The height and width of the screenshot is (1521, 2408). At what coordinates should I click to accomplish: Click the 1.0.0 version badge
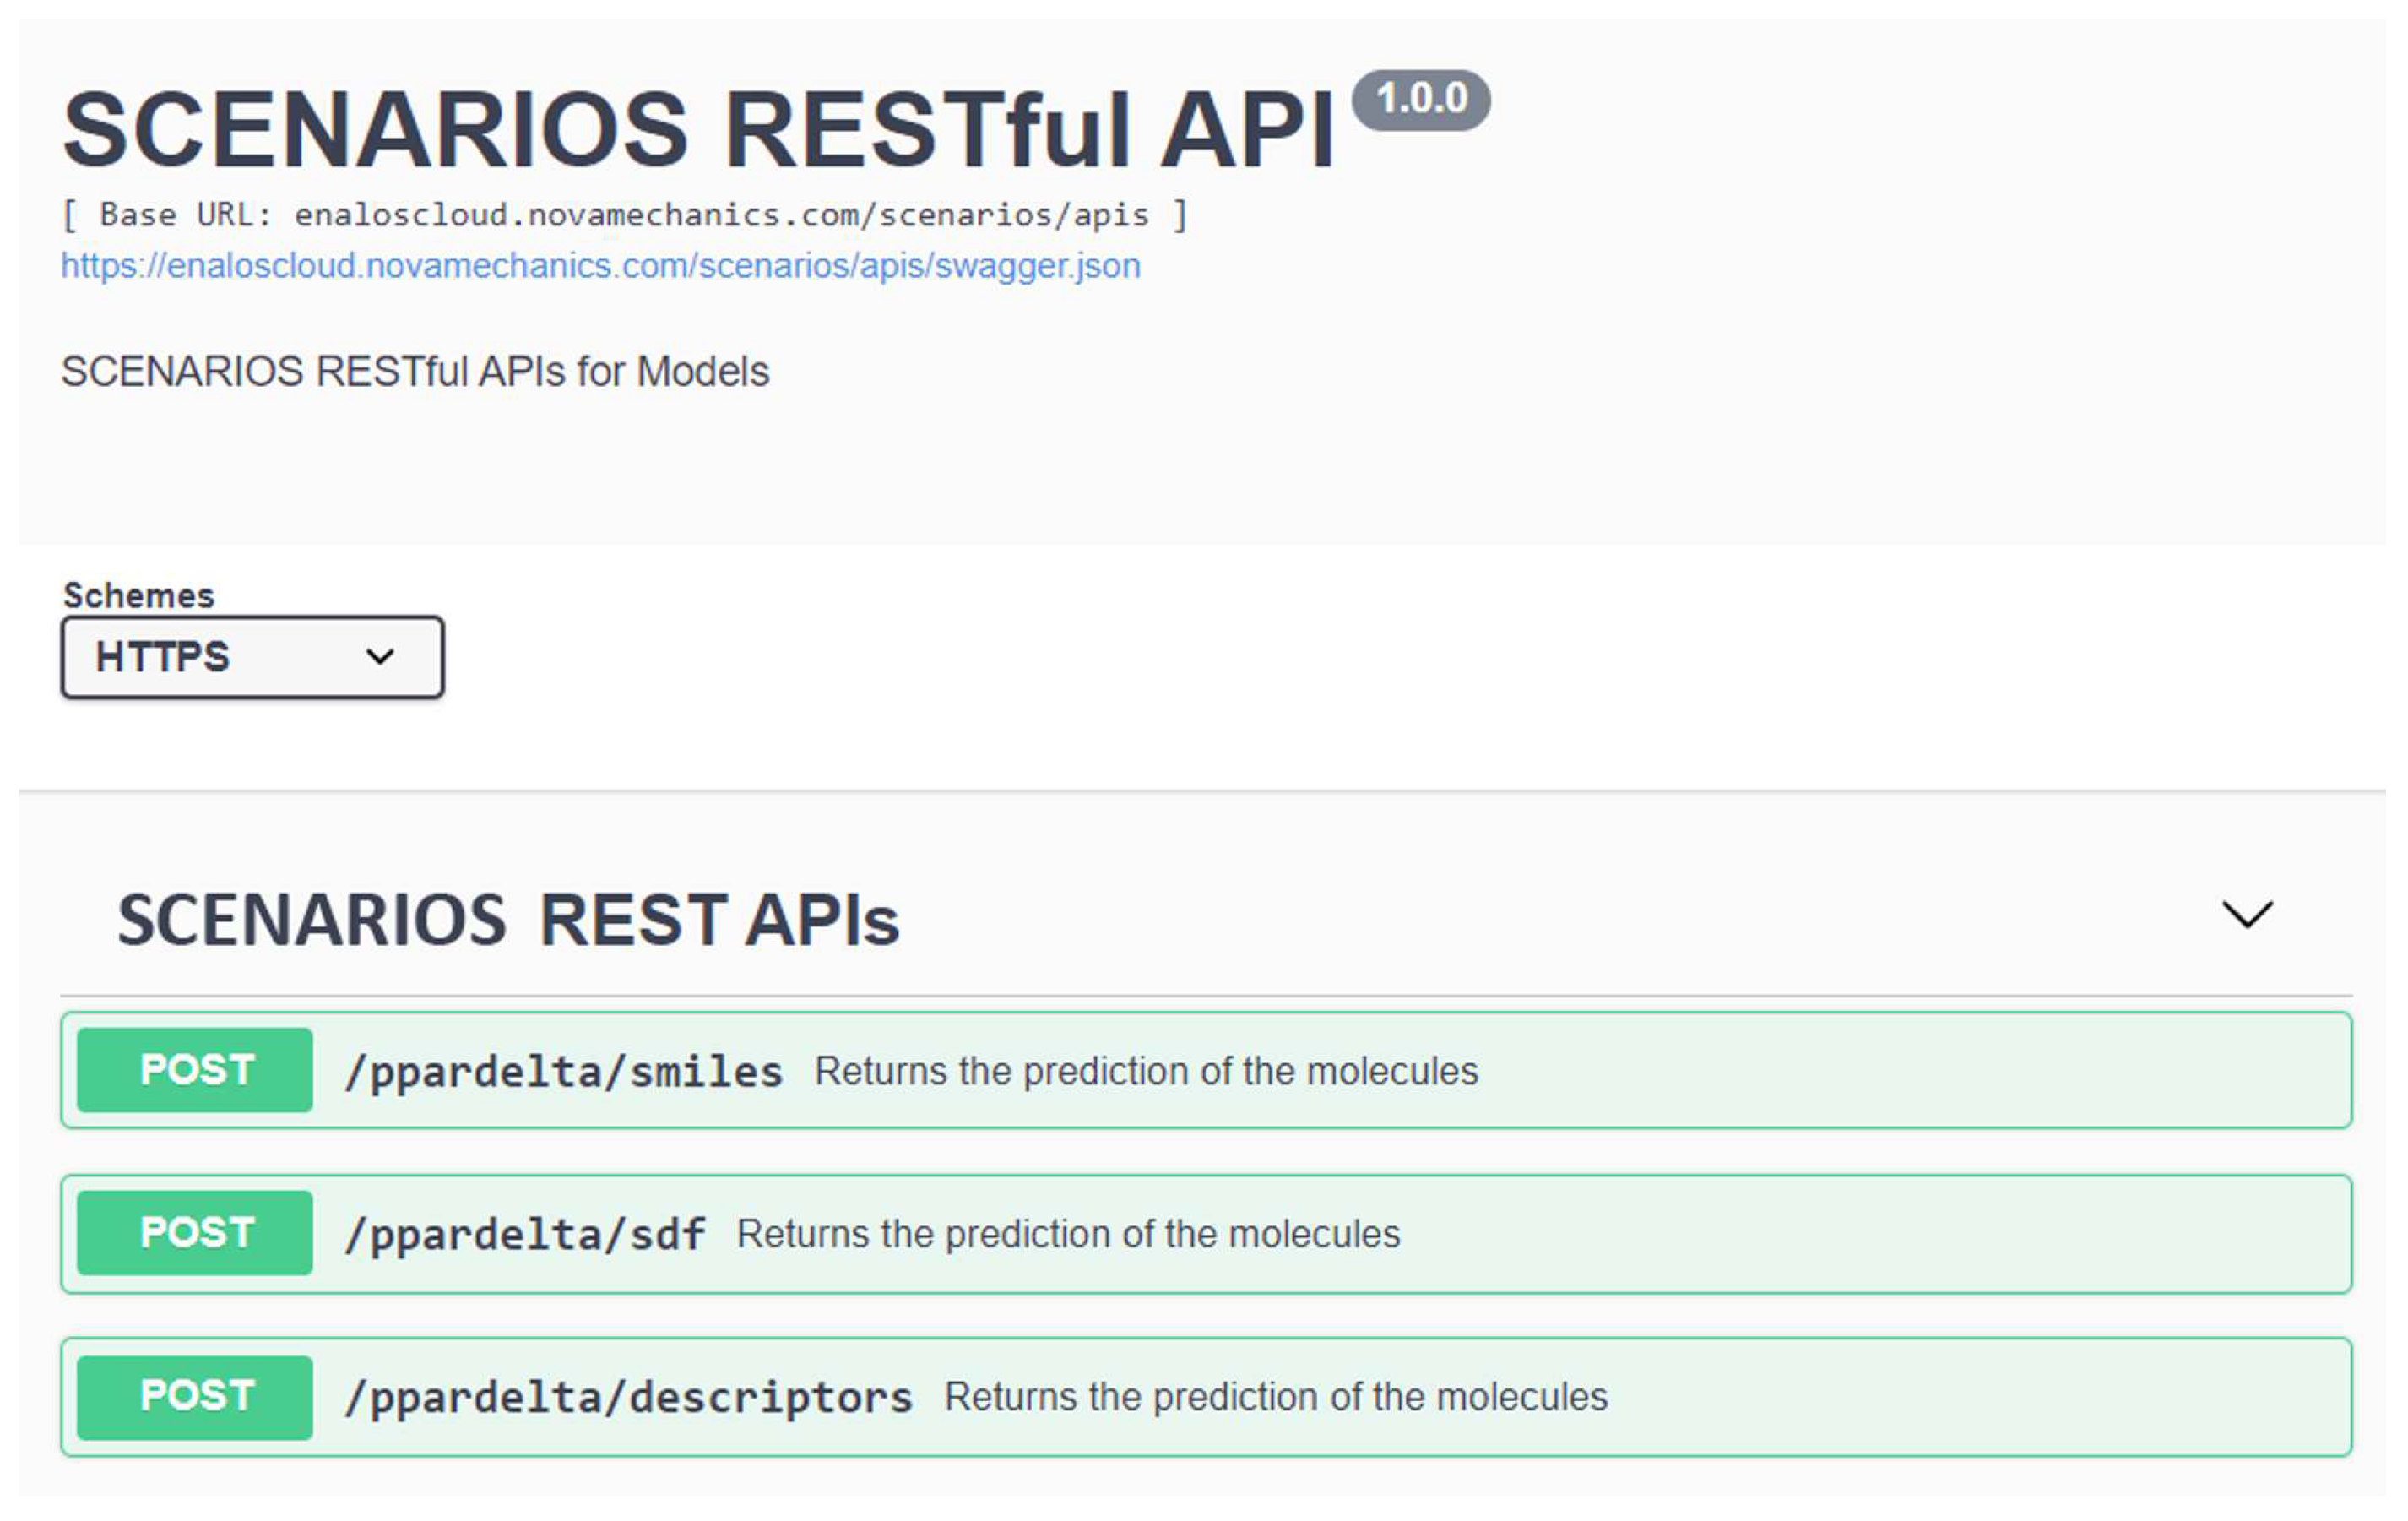click(x=1421, y=99)
